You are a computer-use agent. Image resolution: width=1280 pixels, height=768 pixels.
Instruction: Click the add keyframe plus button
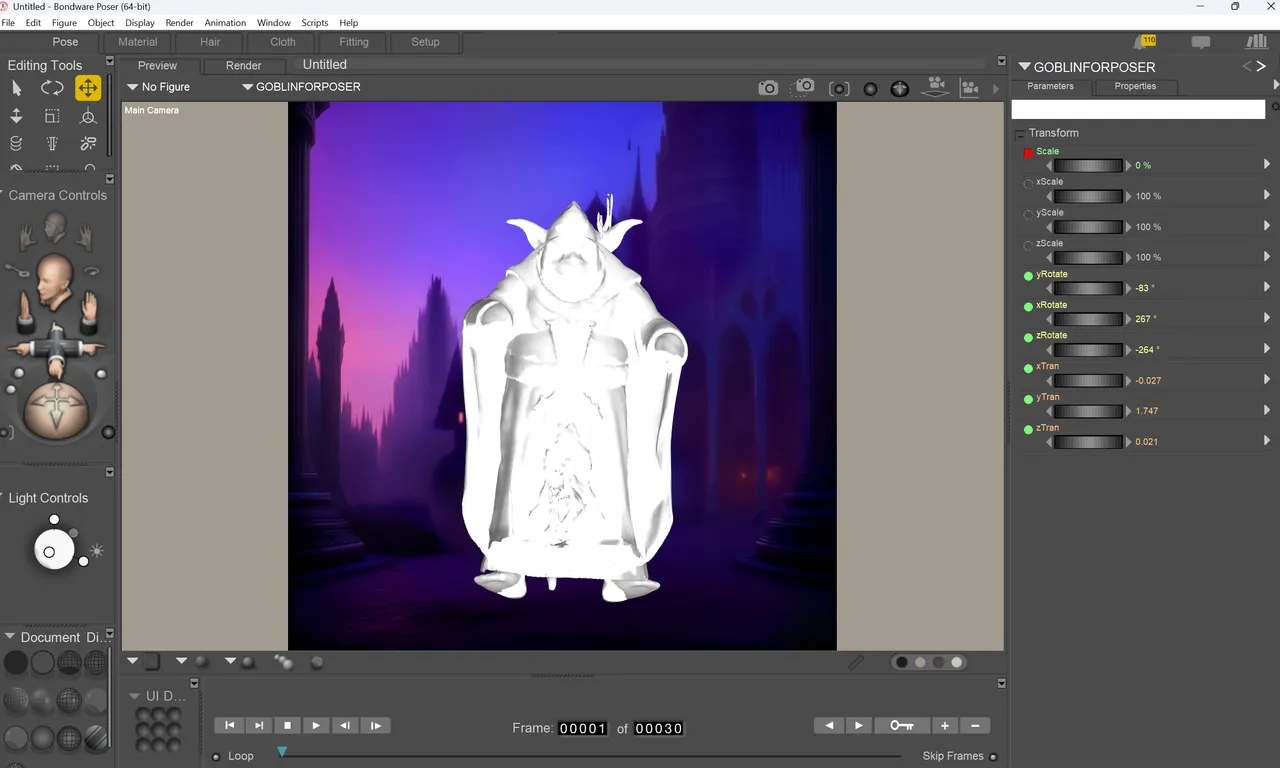click(944, 726)
